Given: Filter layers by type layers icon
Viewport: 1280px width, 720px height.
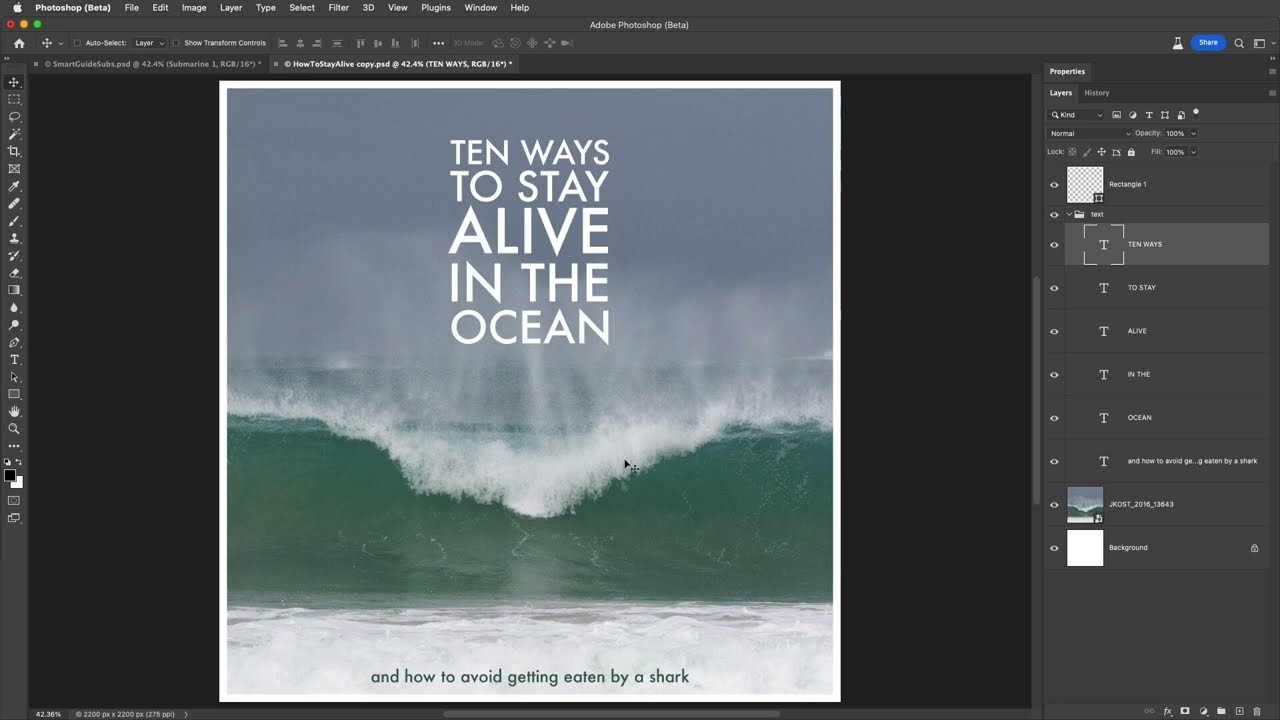Looking at the screenshot, I should (x=1149, y=115).
